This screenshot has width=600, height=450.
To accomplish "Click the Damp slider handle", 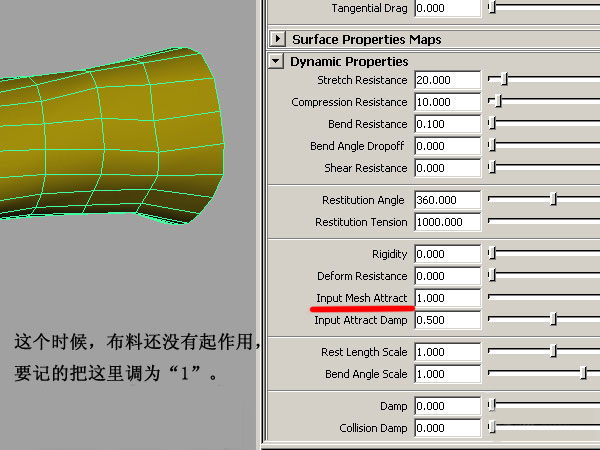I will pos(492,405).
